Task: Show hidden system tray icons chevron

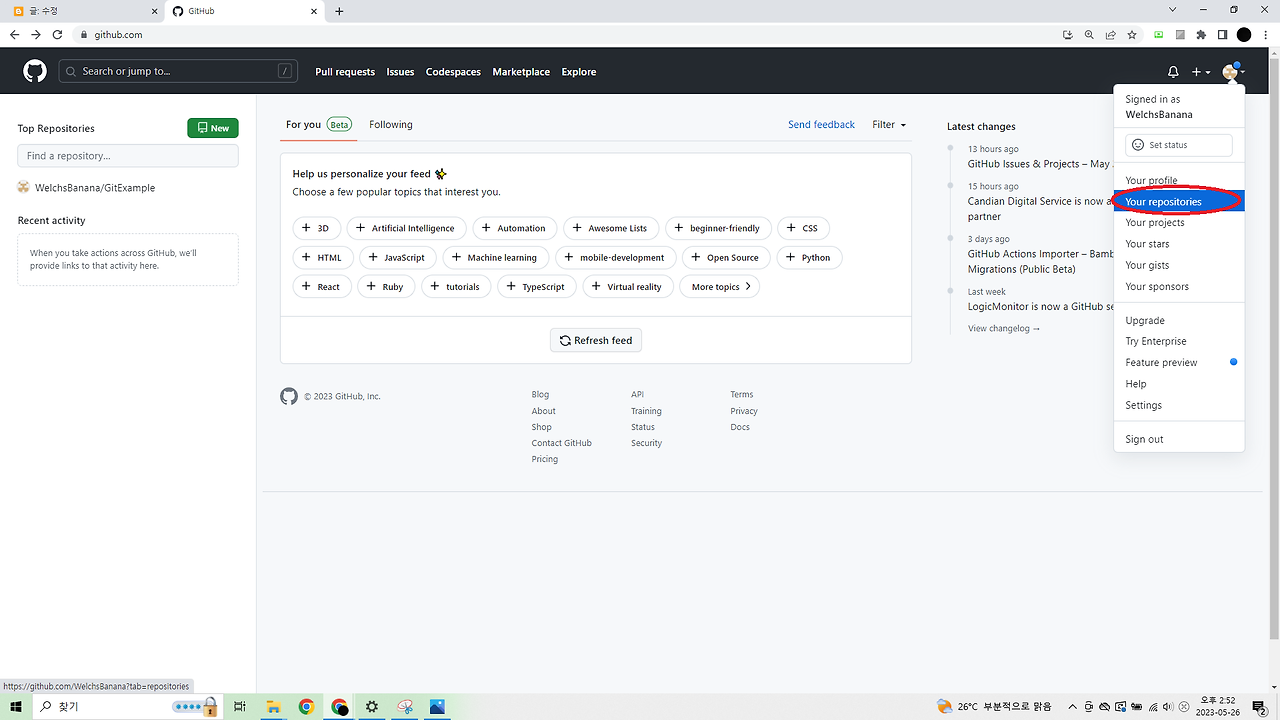Action: [1073, 707]
